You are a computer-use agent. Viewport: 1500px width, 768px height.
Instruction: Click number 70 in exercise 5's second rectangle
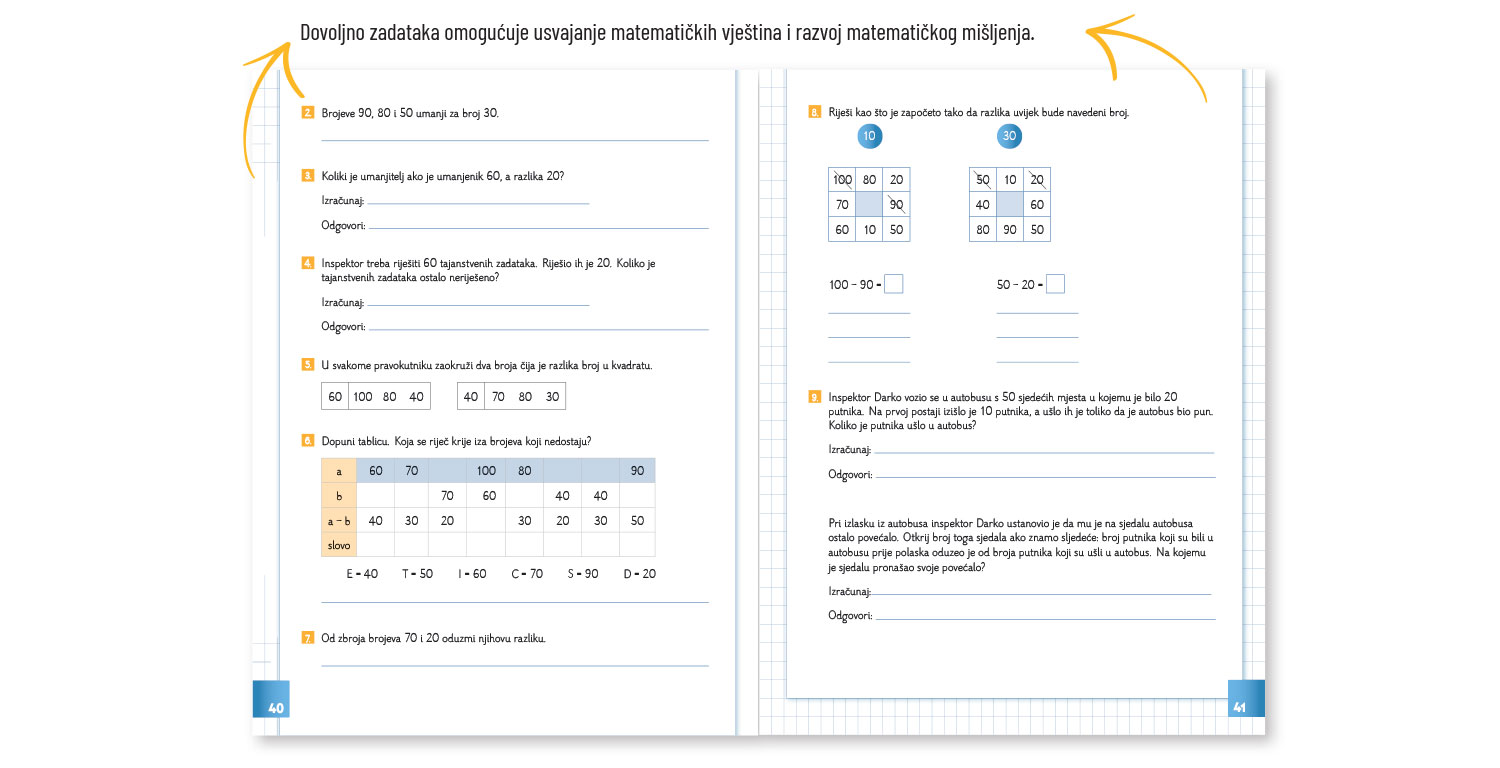coord(498,397)
